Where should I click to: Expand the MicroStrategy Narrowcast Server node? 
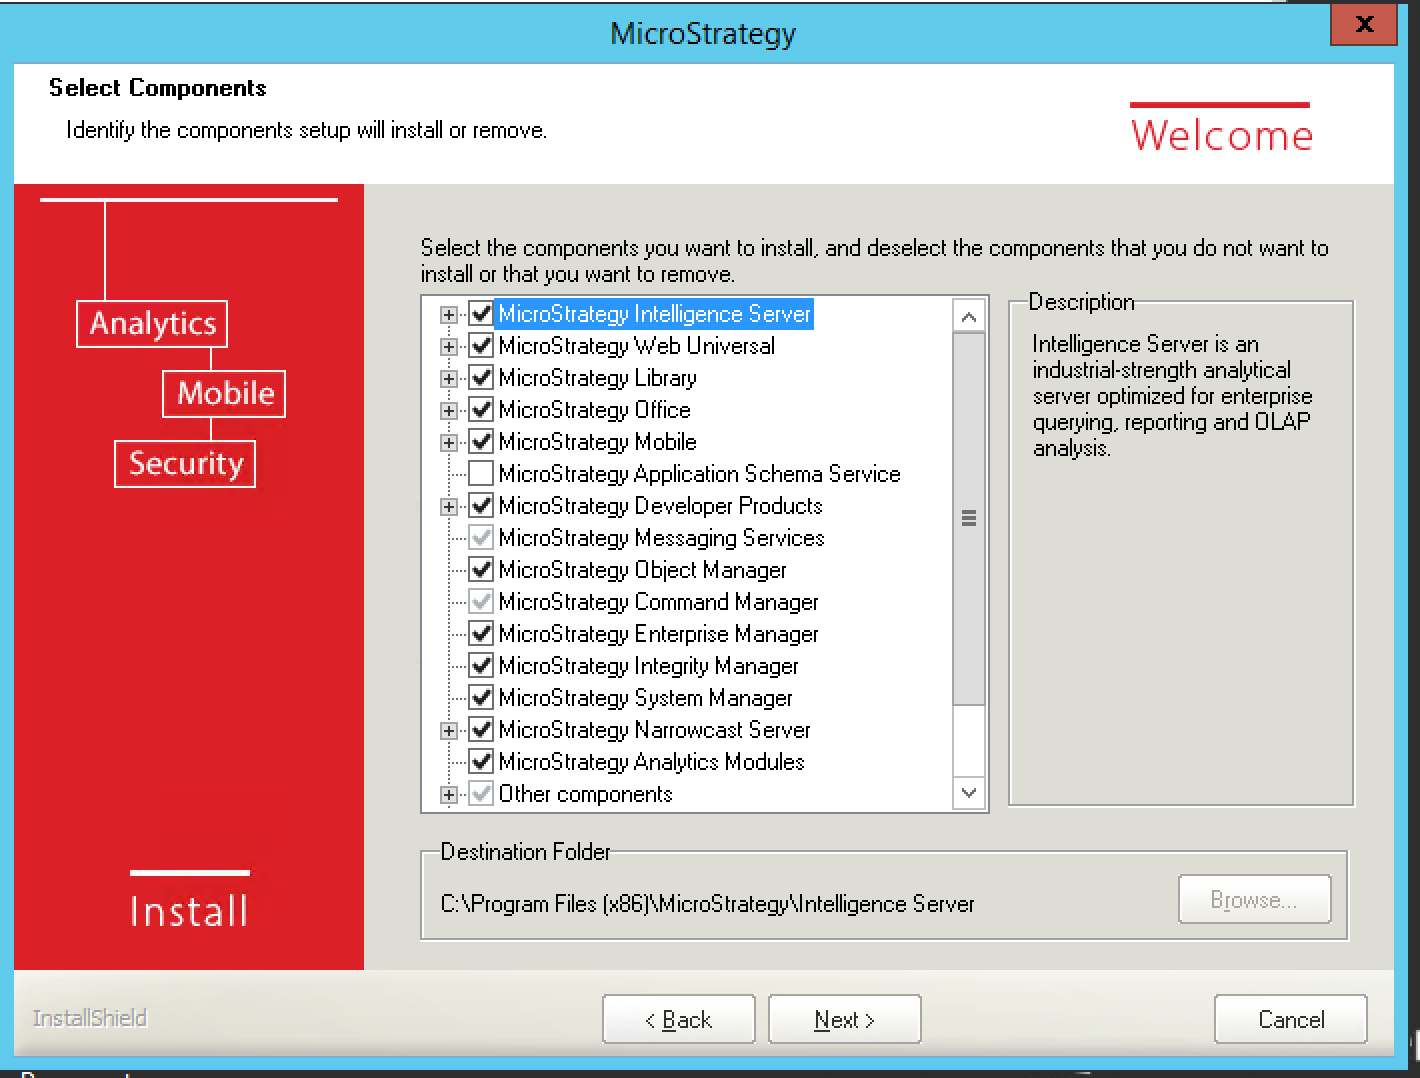[447, 730]
